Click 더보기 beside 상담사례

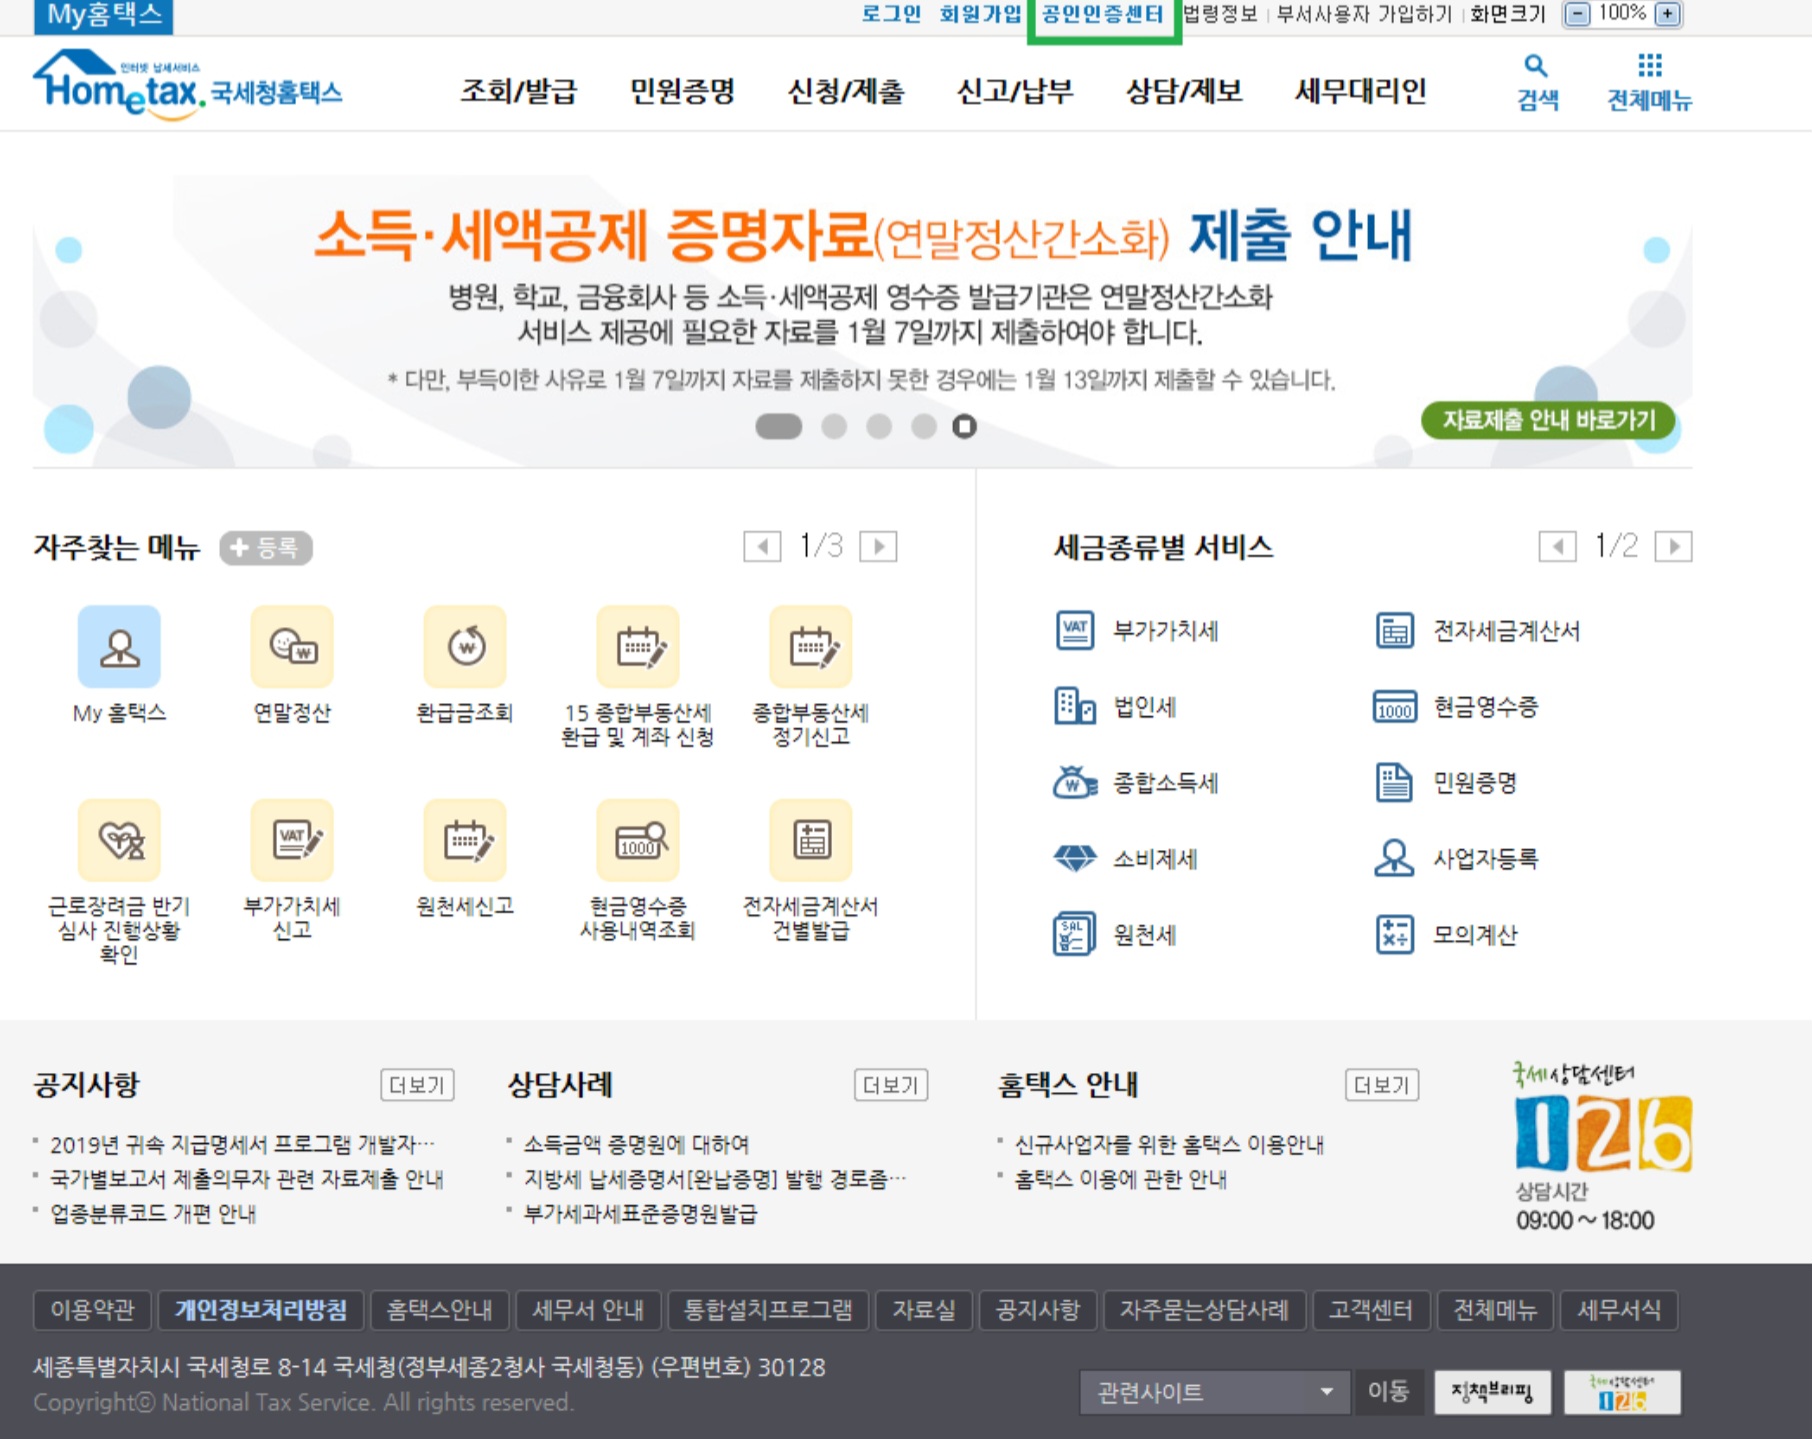pos(891,1085)
